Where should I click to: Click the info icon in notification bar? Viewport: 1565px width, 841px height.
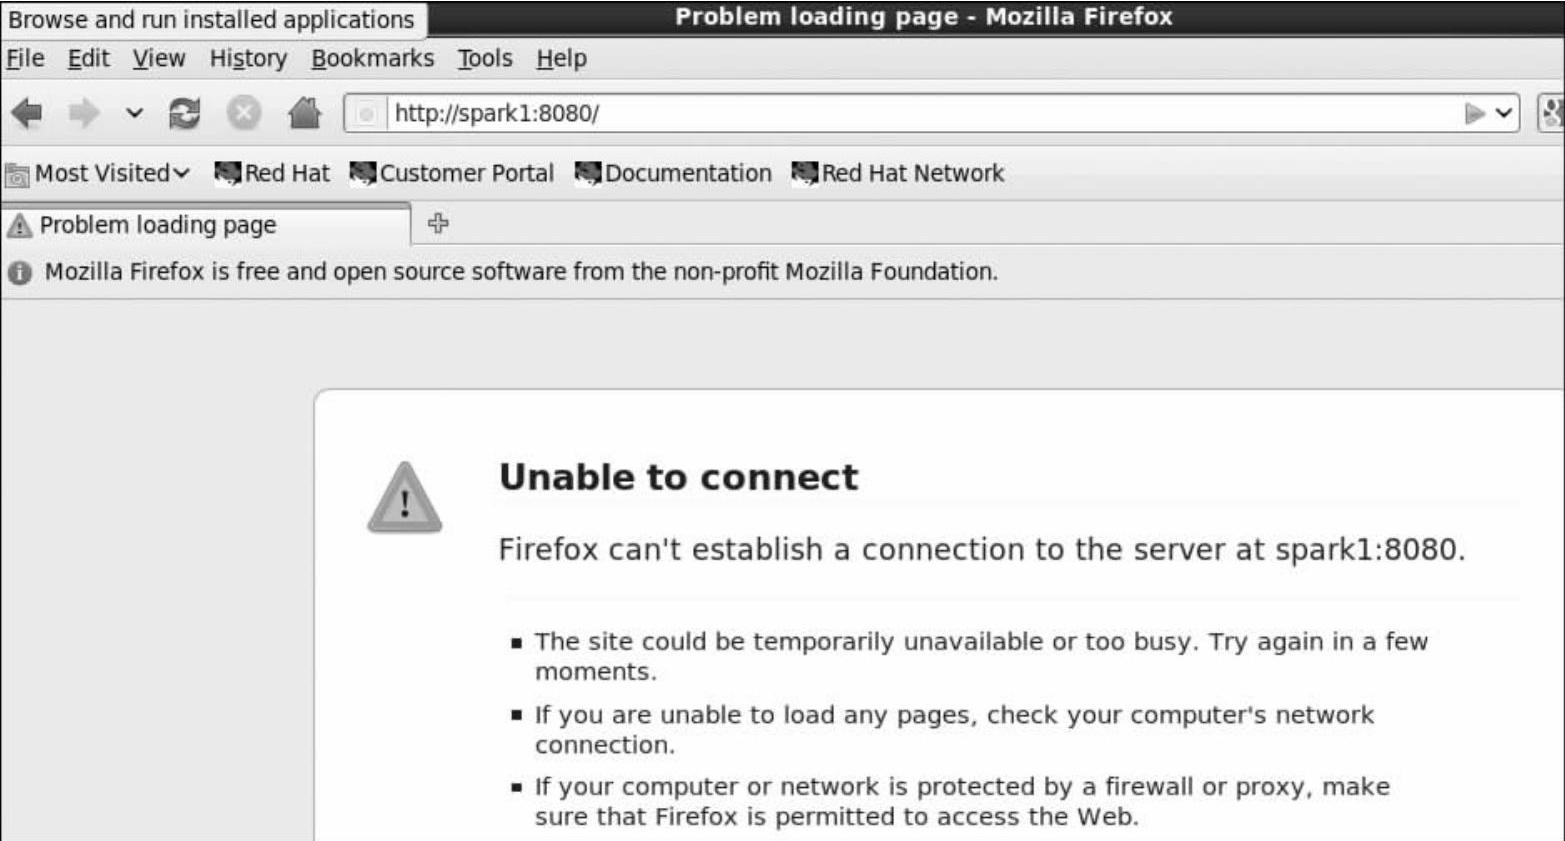click(20, 272)
